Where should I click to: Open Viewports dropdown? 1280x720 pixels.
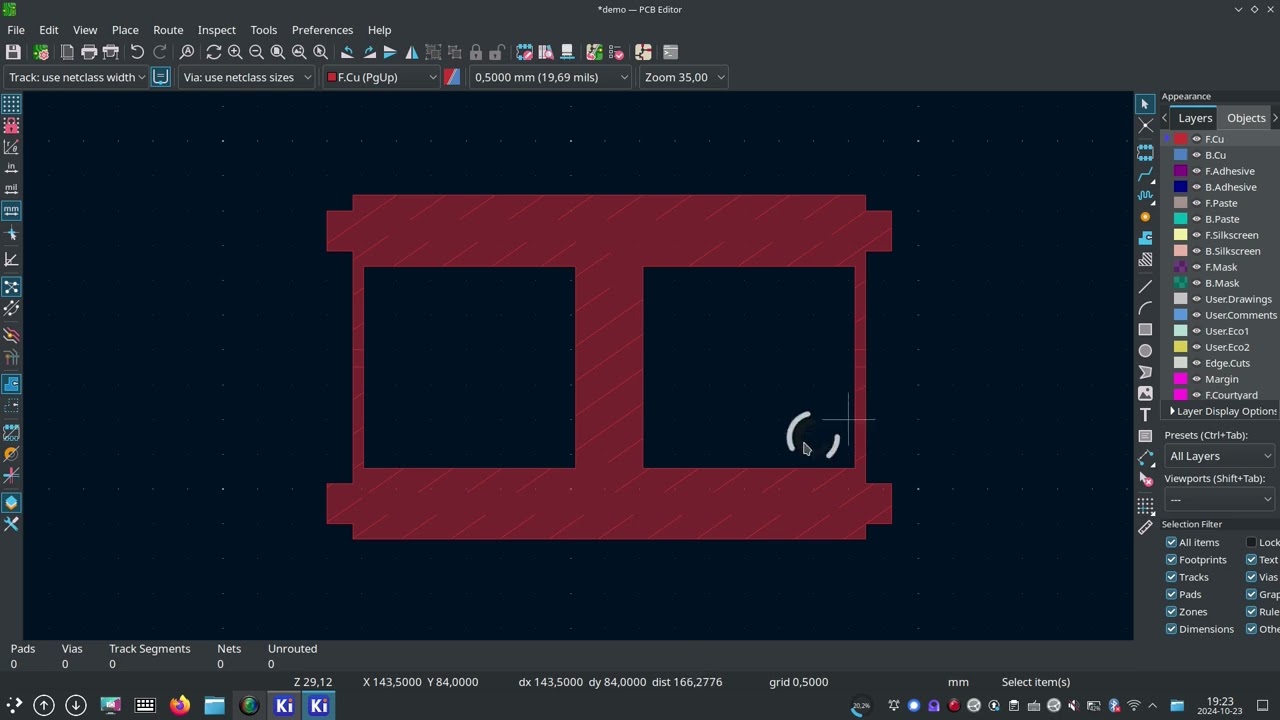point(1220,499)
